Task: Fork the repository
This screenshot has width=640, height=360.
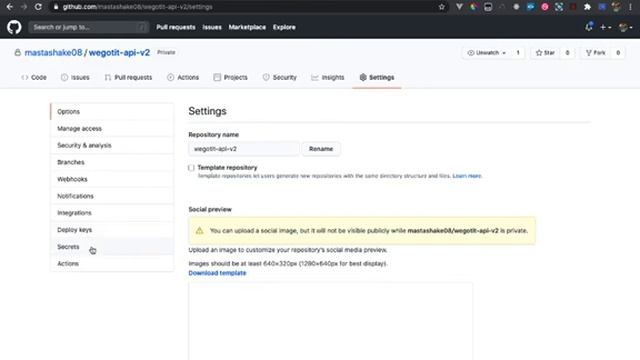Action: tap(596, 53)
